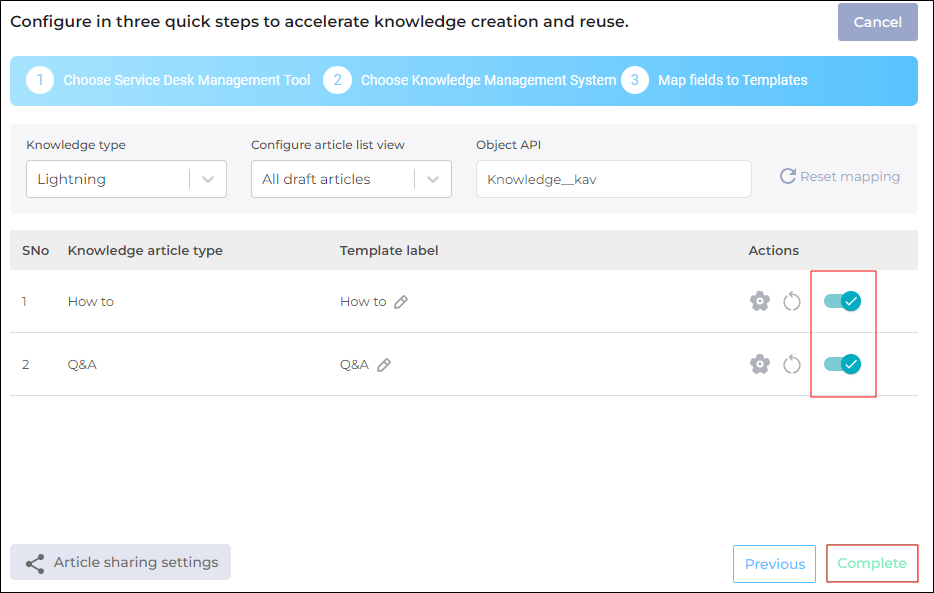This screenshot has width=934, height=593.
Task: Select step 3 Map fields to Templates
Action: click(714, 80)
